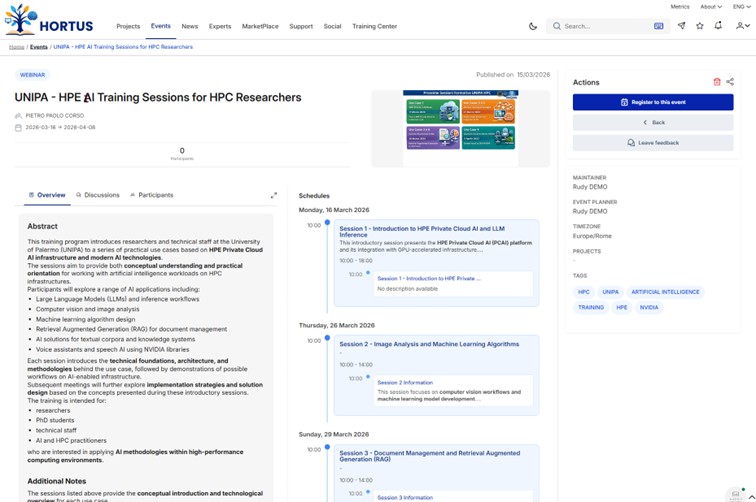Open the paper plane send icon

[681, 26]
